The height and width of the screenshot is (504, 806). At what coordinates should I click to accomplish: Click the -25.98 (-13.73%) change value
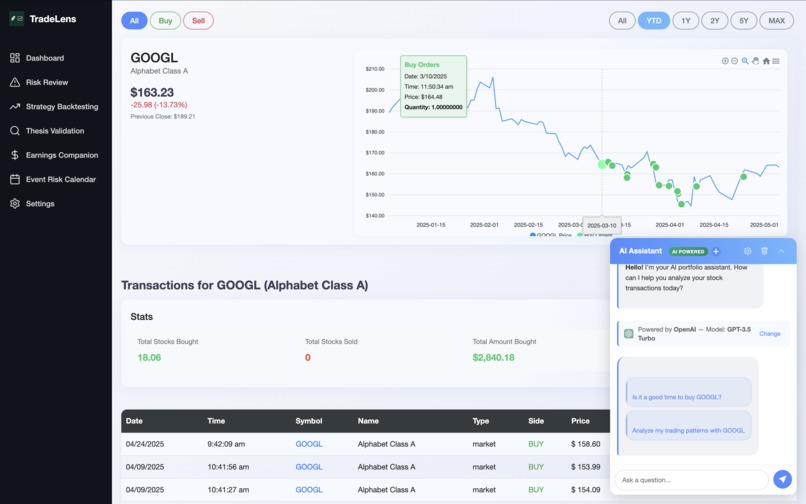pos(159,105)
